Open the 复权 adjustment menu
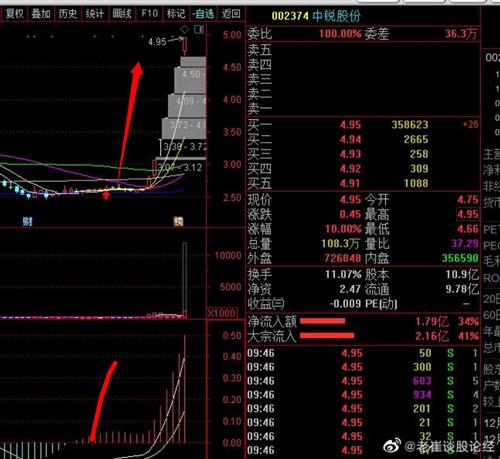Screen dimensions: 500x459 pos(14,14)
